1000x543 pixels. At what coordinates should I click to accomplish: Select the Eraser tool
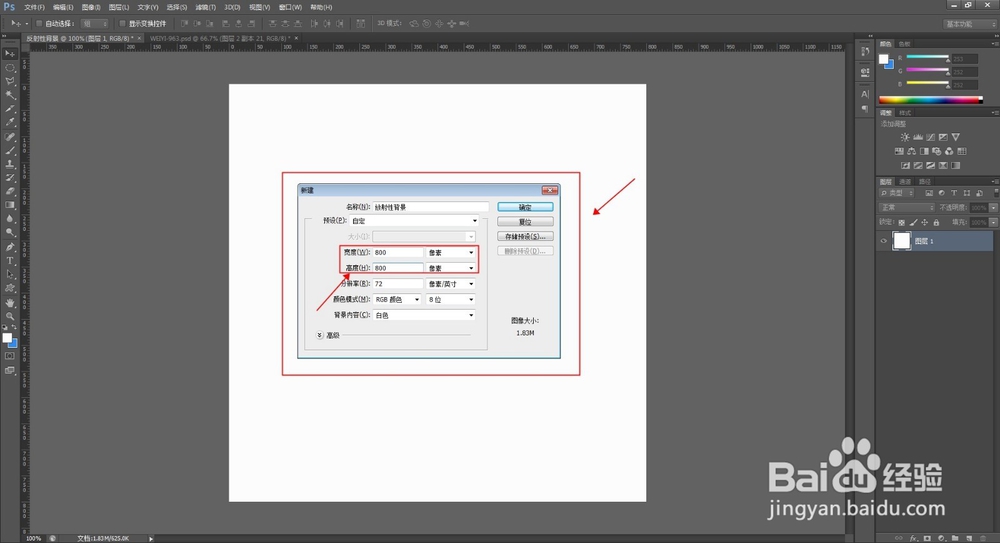coord(10,191)
